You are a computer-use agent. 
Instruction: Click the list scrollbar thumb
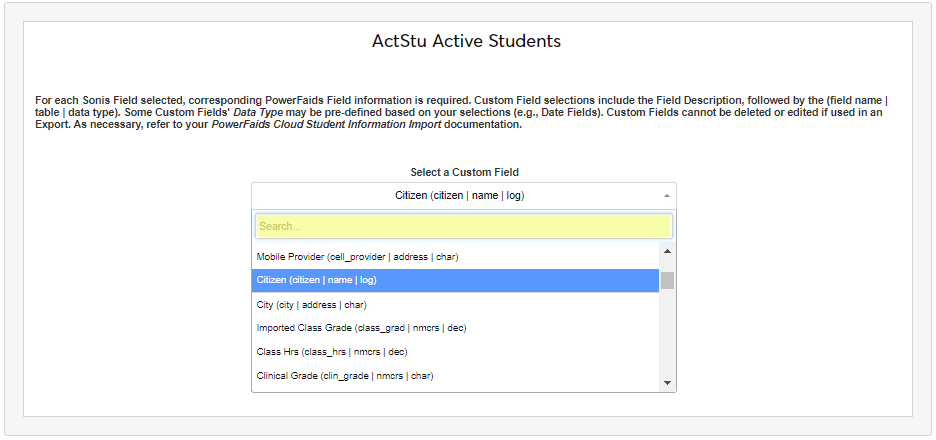(x=667, y=280)
